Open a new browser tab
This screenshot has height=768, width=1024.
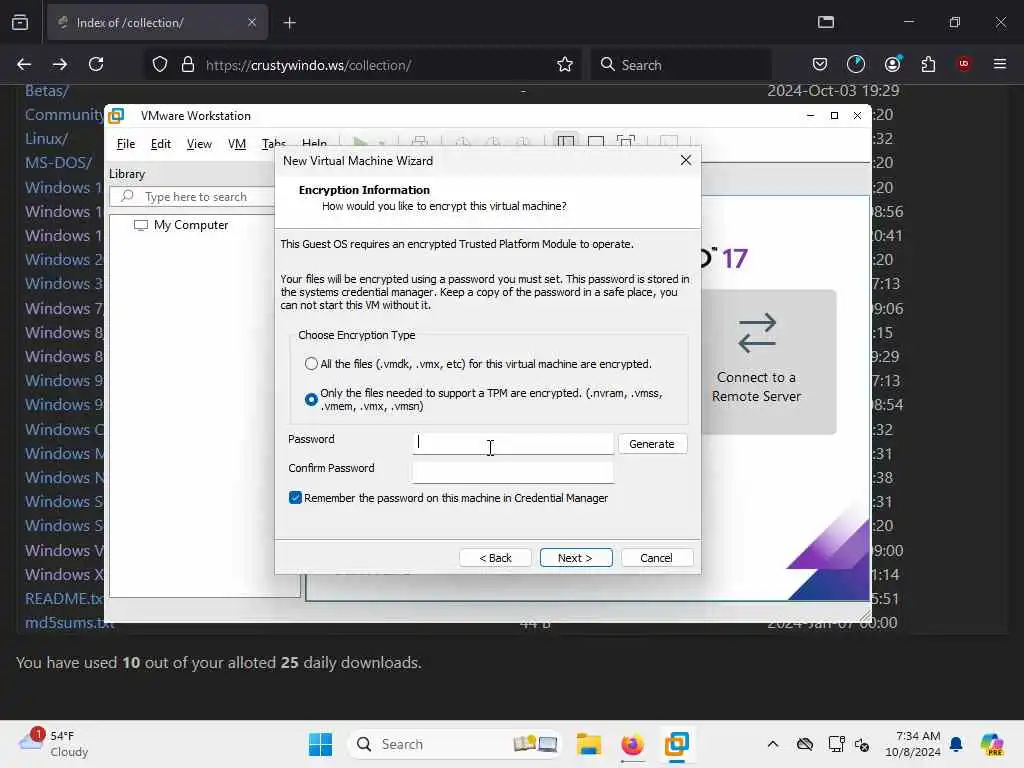click(x=290, y=23)
